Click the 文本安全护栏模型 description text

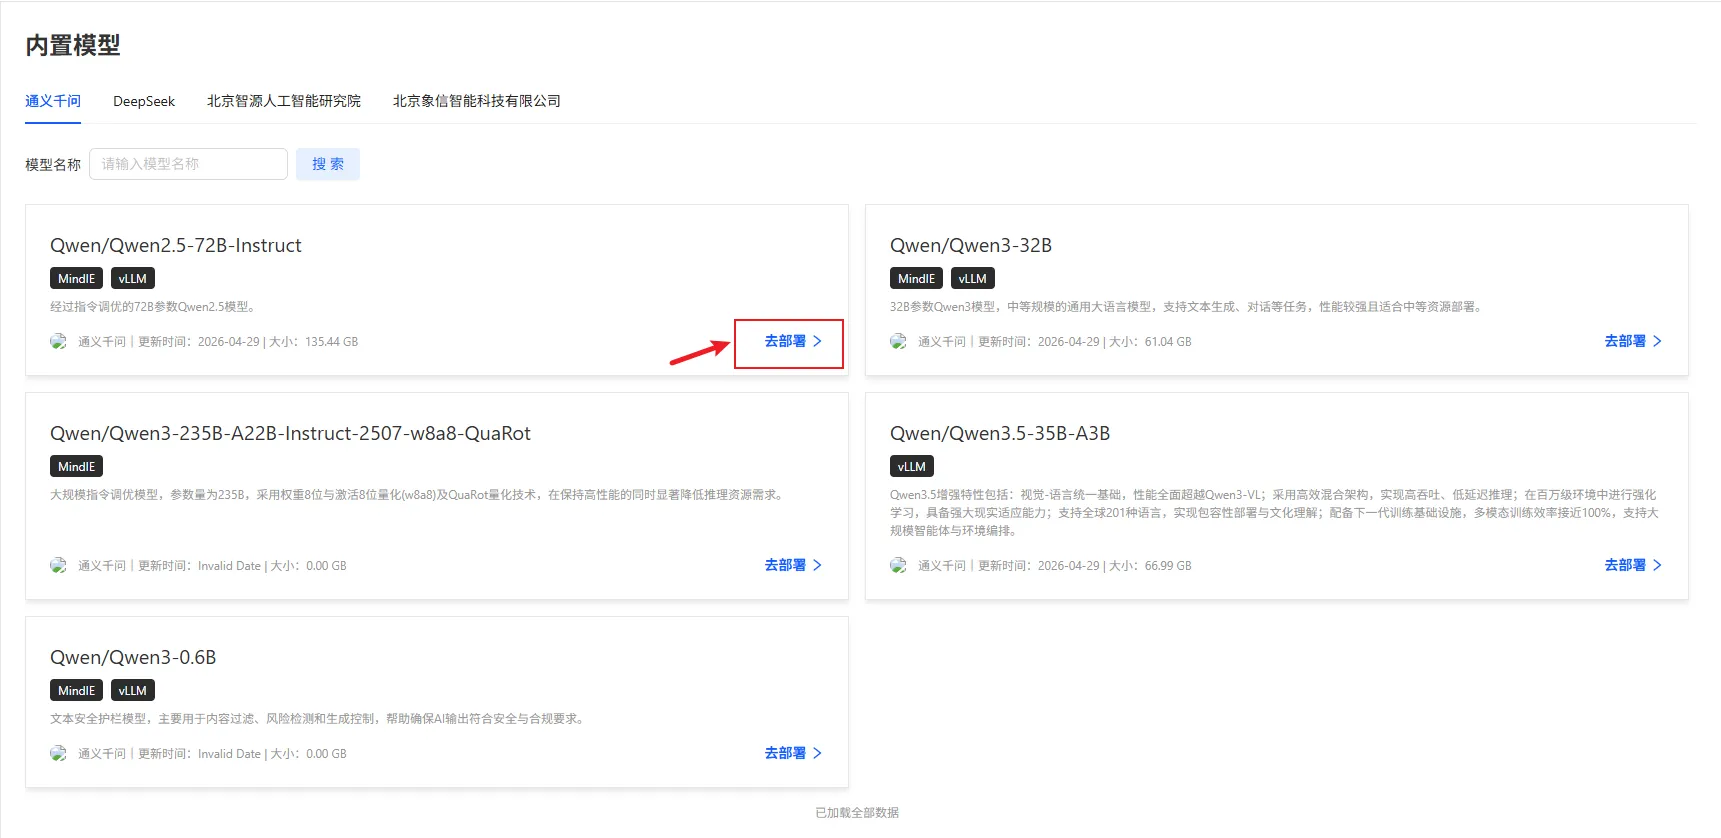pos(318,719)
